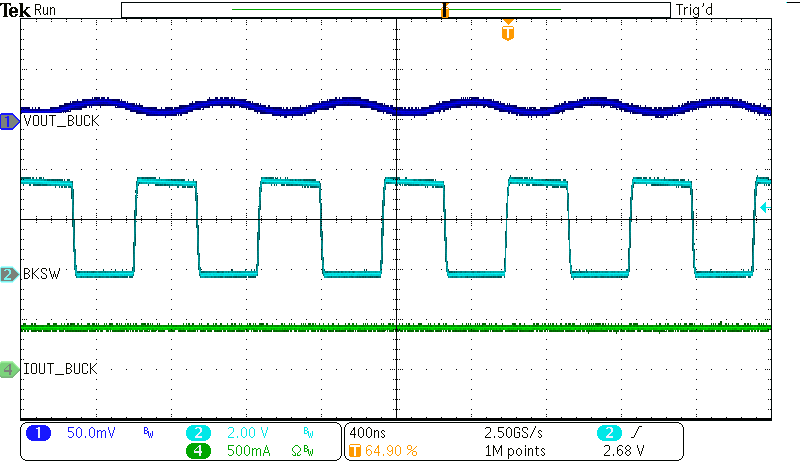The height and width of the screenshot is (463, 800).
Task: Click the orange trigger position T marker
Action: click(x=508, y=33)
